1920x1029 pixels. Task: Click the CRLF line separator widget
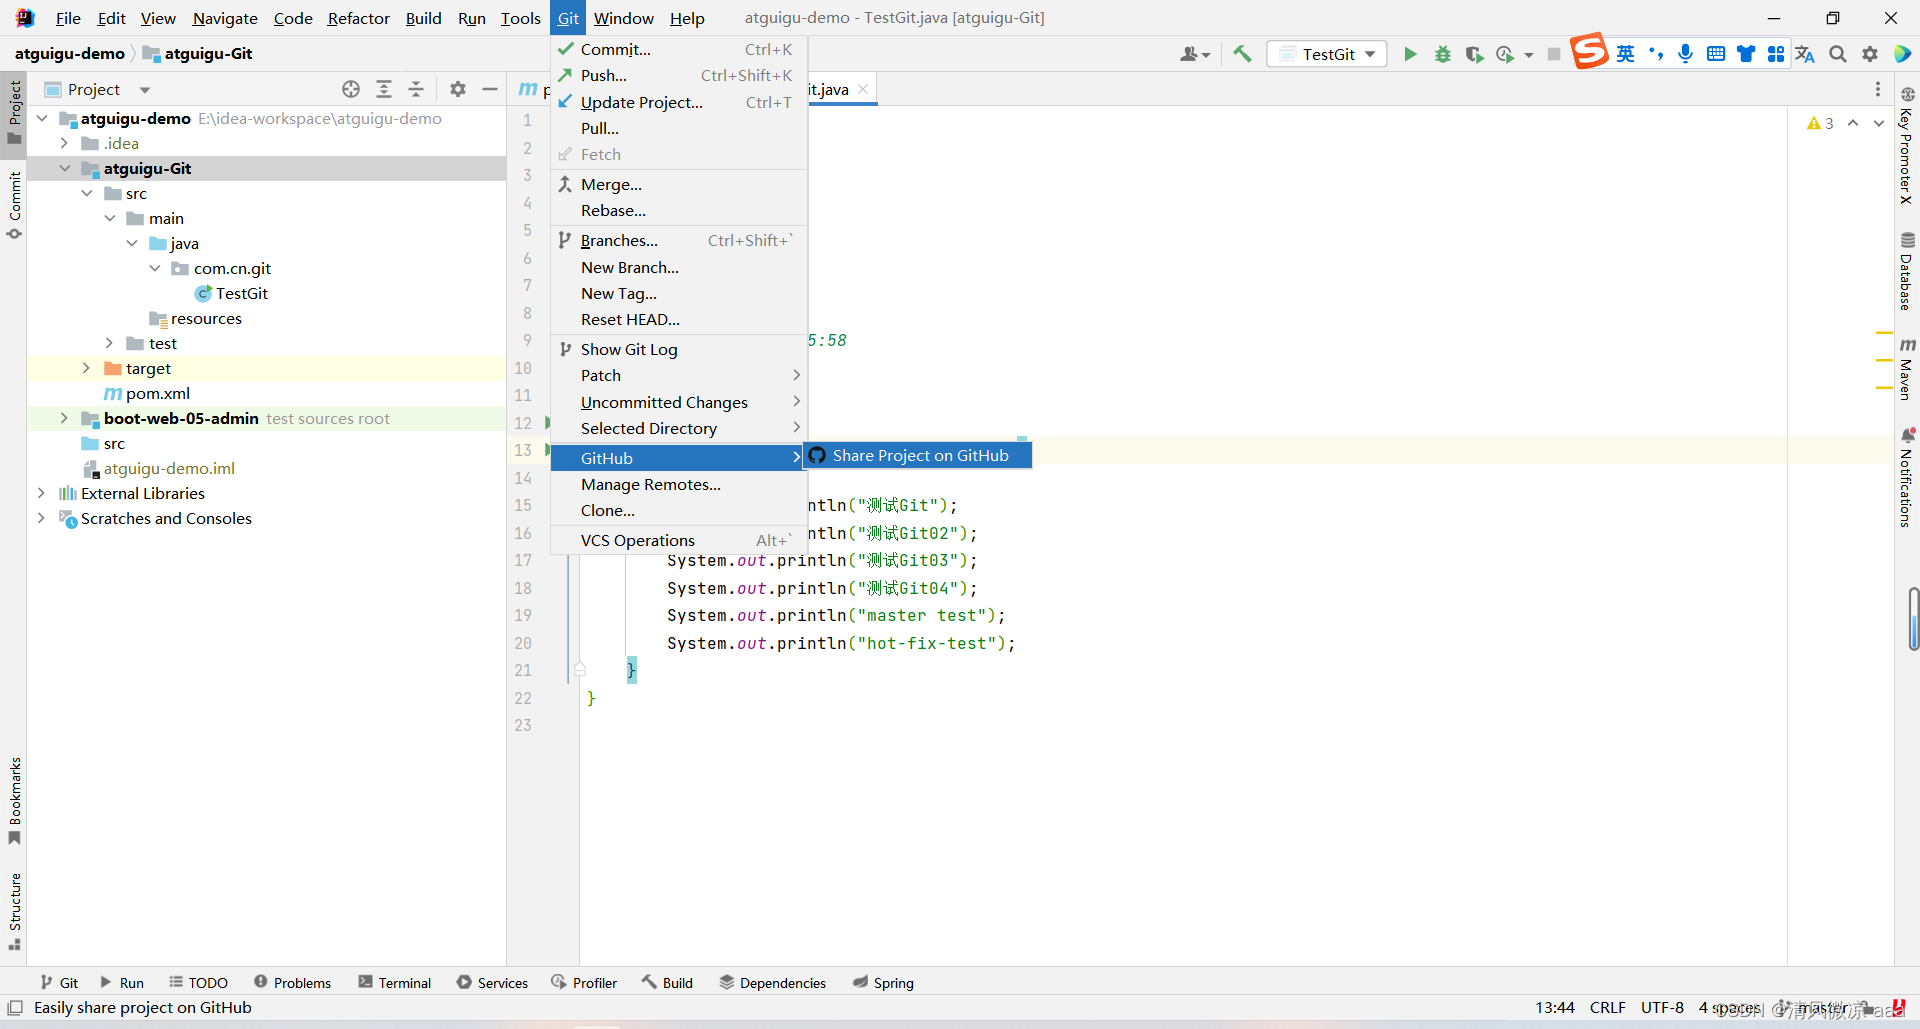1607,1007
